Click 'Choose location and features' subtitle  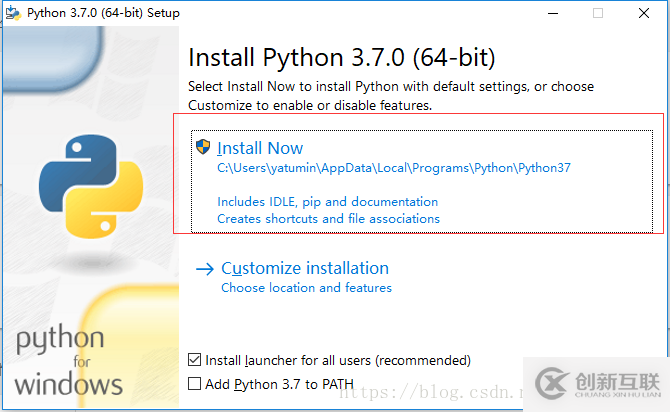coord(306,288)
